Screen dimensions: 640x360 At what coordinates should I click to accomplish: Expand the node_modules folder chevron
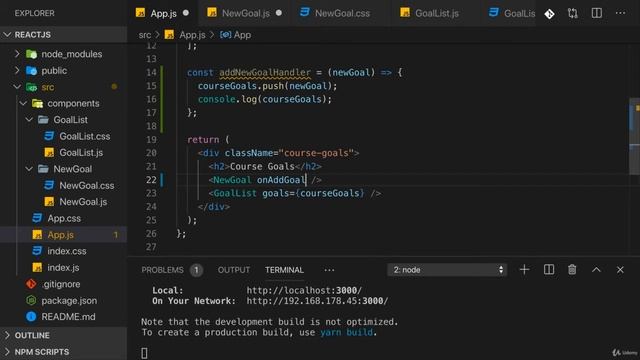coord(17,54)
